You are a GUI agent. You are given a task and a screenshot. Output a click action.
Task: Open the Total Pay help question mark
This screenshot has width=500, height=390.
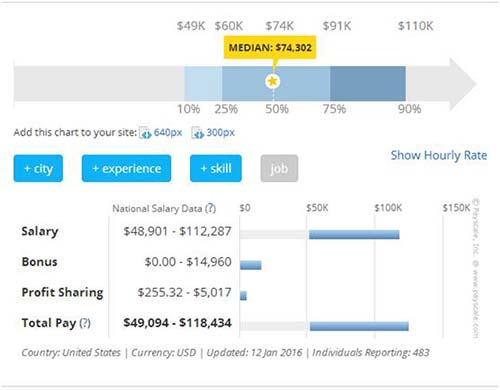click(85, 323)
